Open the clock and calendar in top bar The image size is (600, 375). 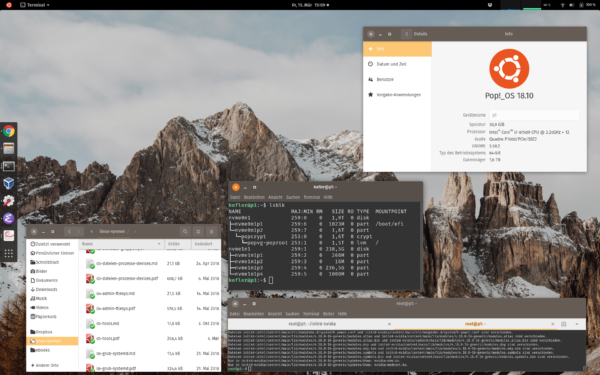pyautogui.click(x=310, y=5)
